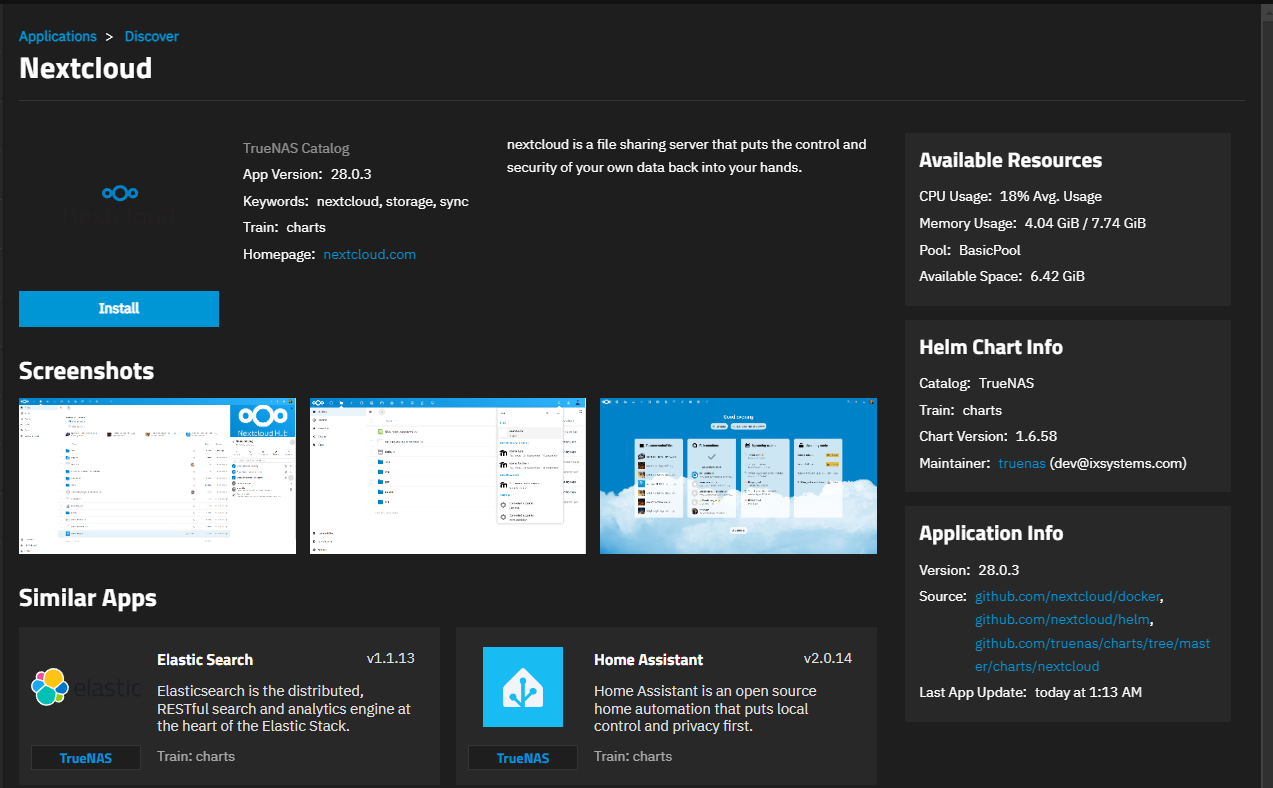Click Train: charts under Elastic Search
1273x788 pixels.
coord(196,756)
